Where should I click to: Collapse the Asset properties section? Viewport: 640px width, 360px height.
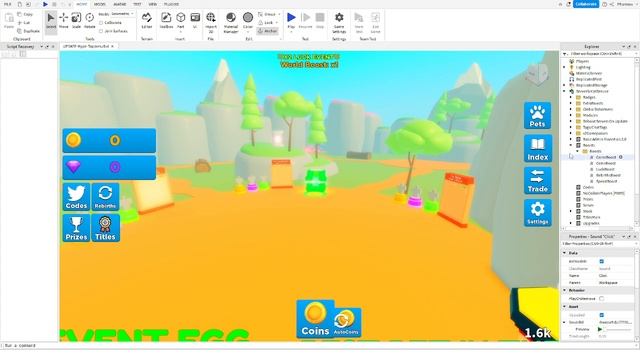coord(565,307)
